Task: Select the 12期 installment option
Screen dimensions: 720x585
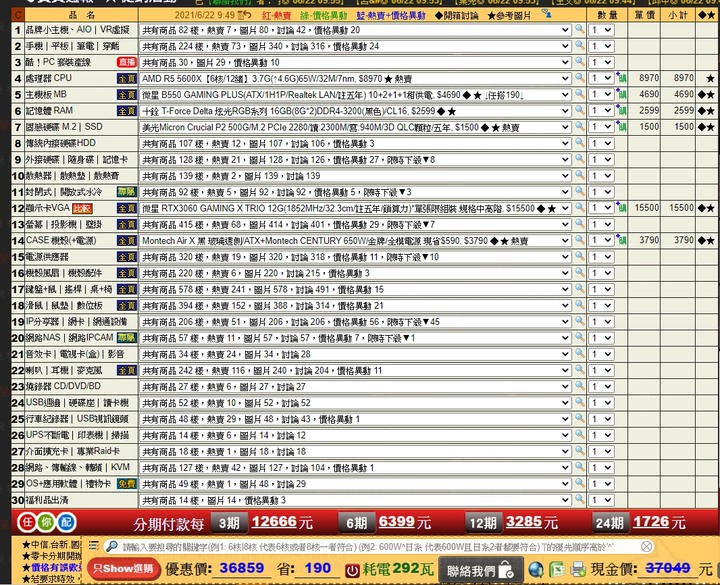Action: [x=483, y=523]
